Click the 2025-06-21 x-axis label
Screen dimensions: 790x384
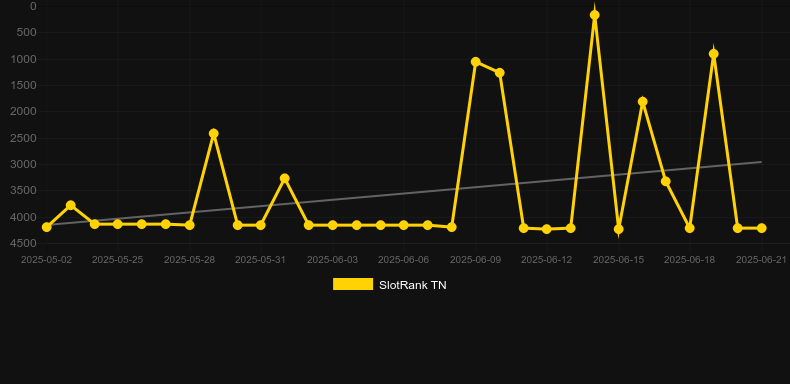coord(761,260)
